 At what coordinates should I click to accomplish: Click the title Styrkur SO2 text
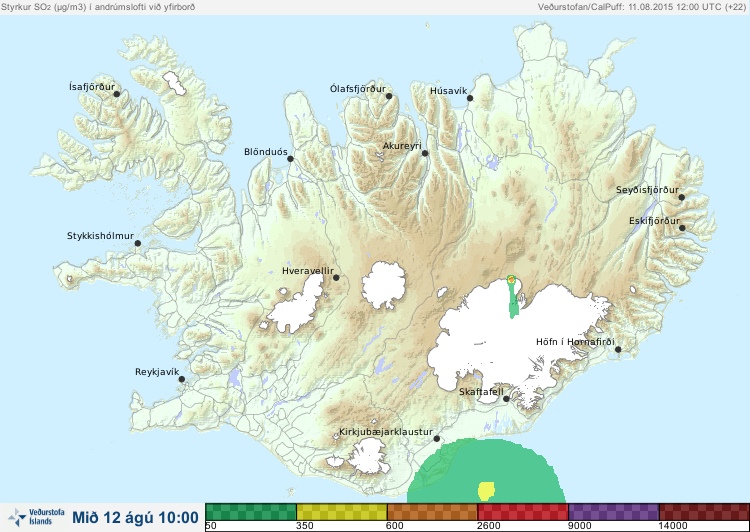point(98,7)
